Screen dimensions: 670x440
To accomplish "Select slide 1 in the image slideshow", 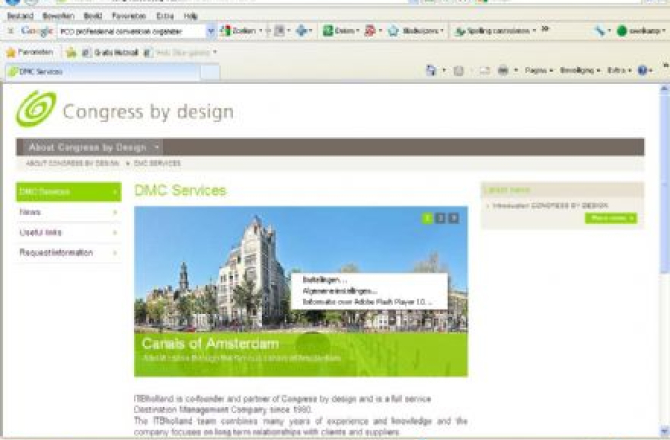I will click(x=427, y=217).
